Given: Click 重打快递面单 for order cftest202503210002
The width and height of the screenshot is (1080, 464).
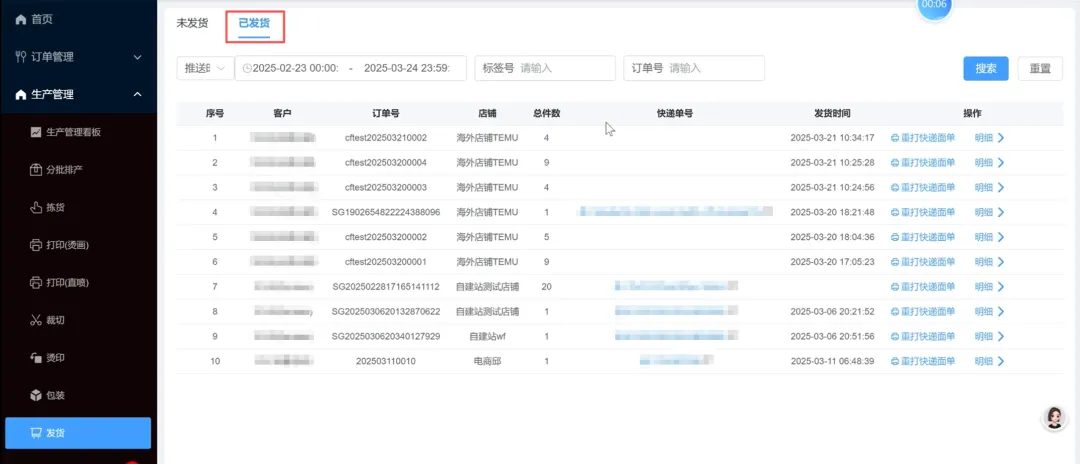Looking at the screenshot, I should 922,137.
